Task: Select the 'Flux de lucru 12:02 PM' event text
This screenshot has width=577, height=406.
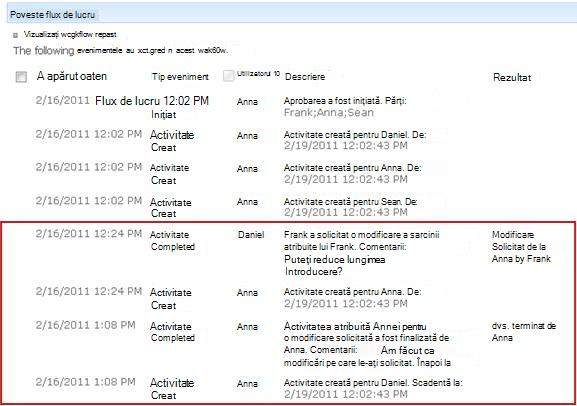Action: tap(152, 100)
